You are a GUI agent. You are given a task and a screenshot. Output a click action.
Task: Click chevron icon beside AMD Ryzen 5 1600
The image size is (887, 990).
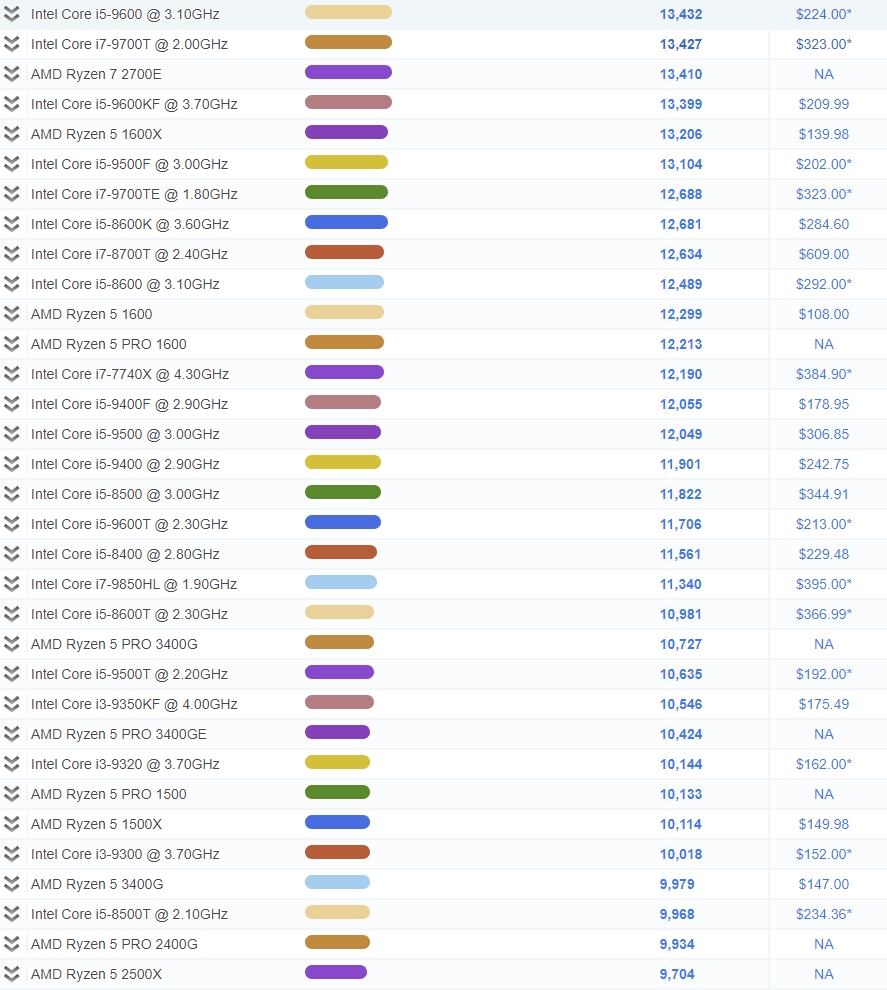tap(12, 314)
